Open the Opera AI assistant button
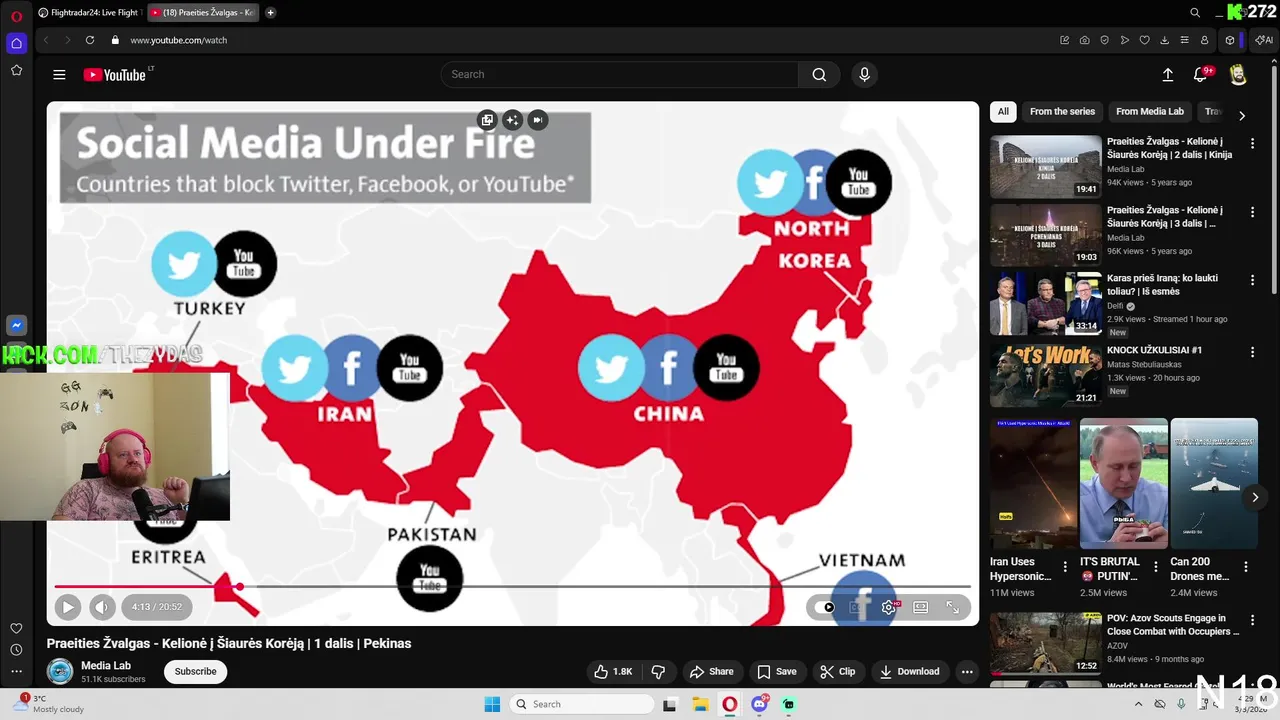The image size is (1280, 720). [x=1265, y=40]
